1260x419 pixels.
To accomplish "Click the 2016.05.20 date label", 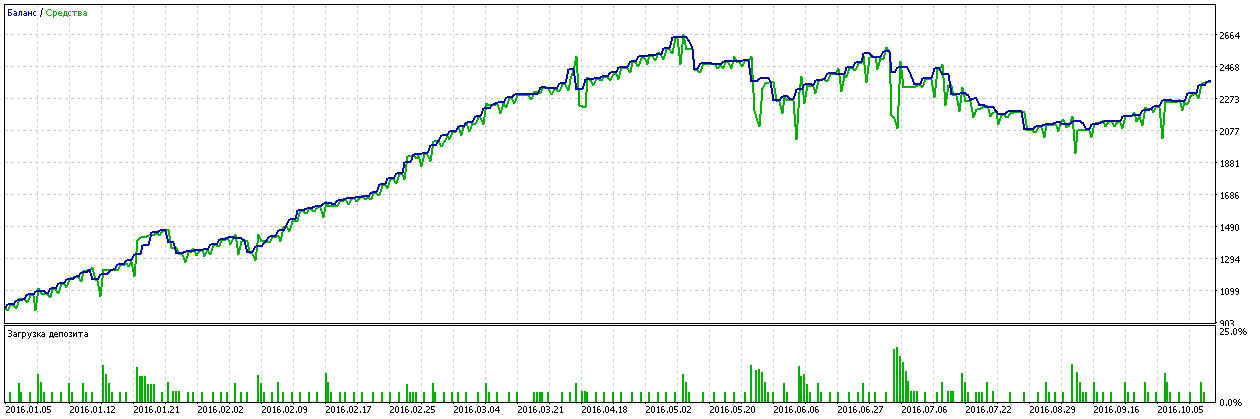I will pos(732,409).
